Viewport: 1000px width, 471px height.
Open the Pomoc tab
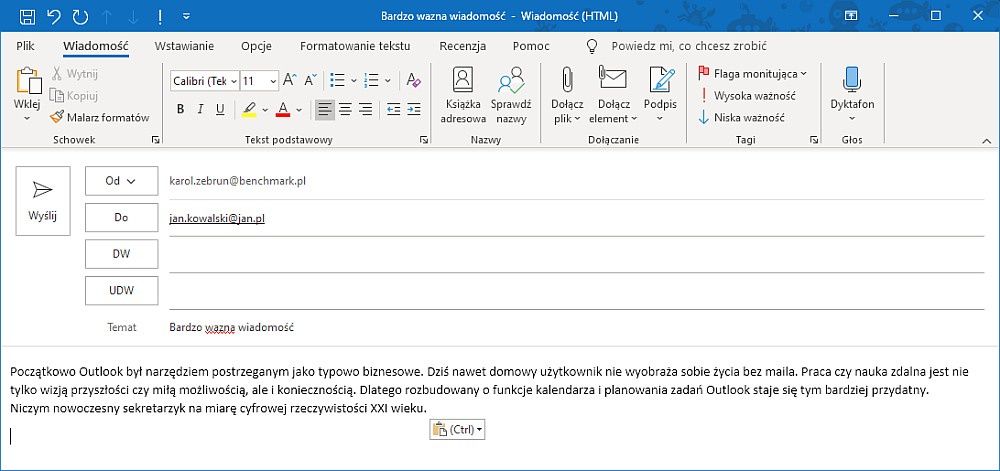531,46
